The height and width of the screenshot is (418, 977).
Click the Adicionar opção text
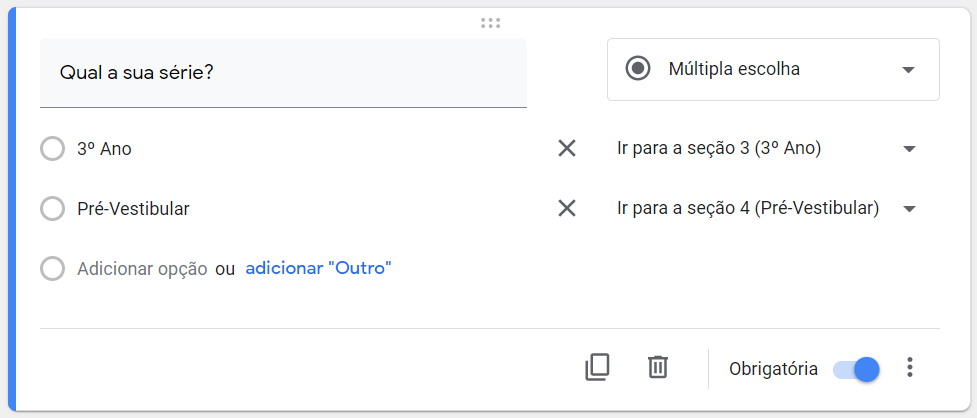142,269
